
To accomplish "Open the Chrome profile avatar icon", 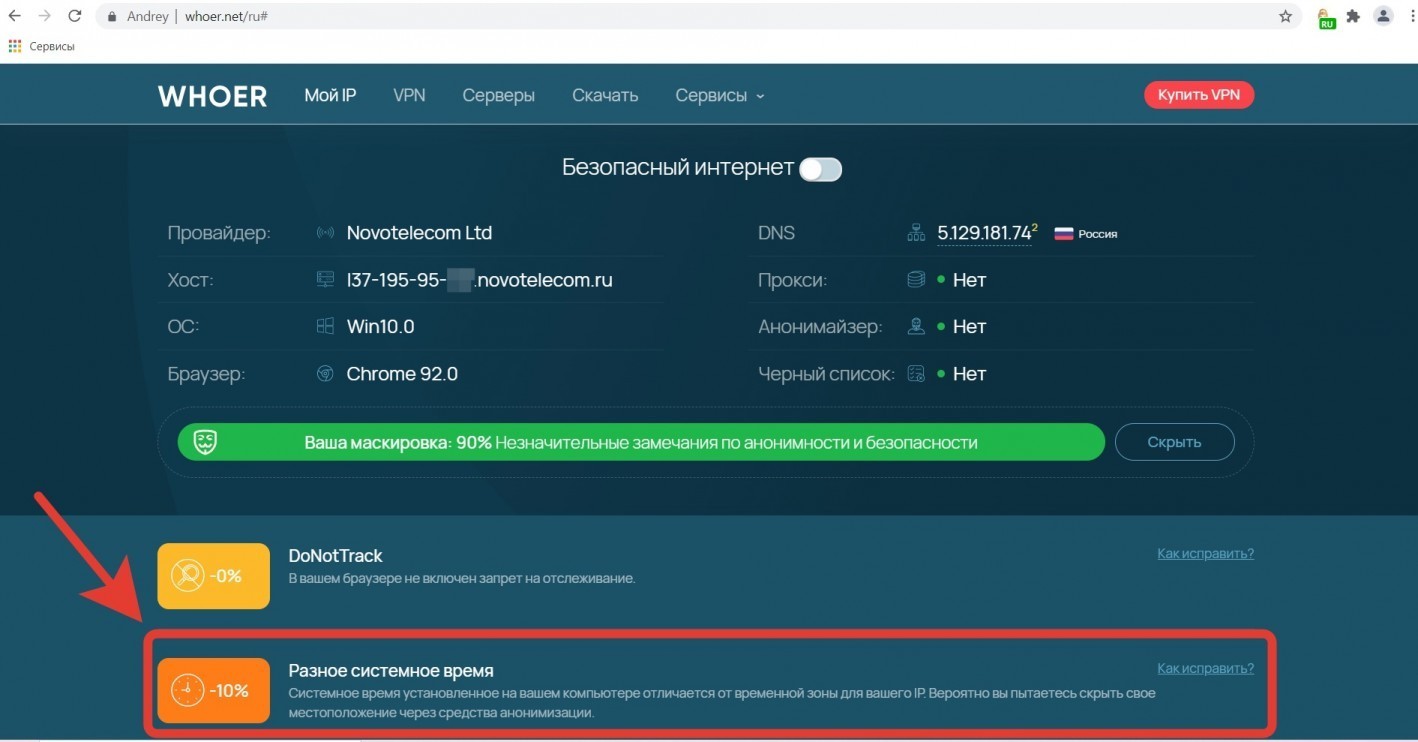I will tap(1383, 16).
